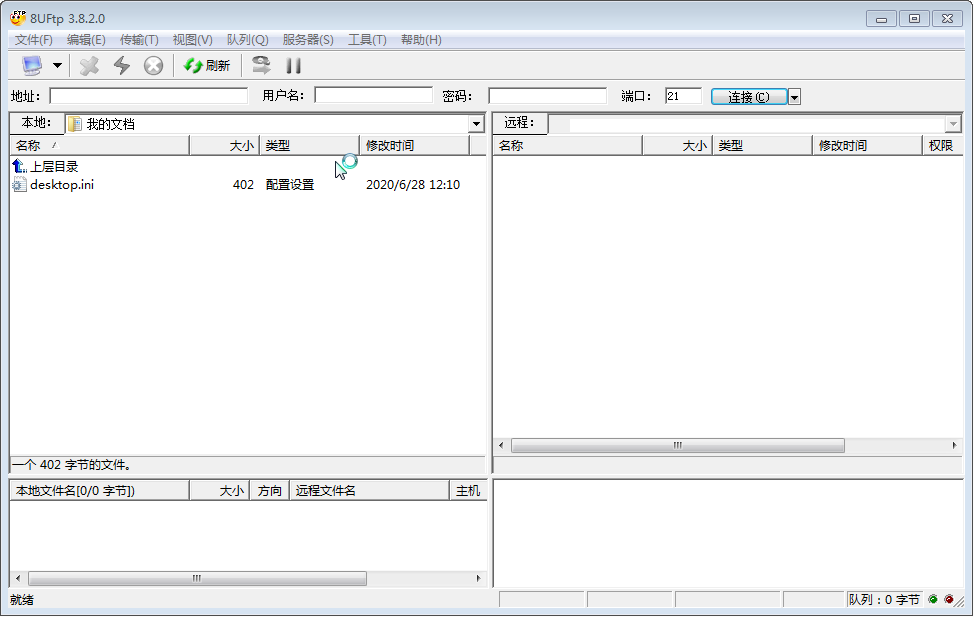Image resolution: width=974 pixels, height=617 pixels.
Task: Go to 上层目录 parent directory
Action: [54, 167]
